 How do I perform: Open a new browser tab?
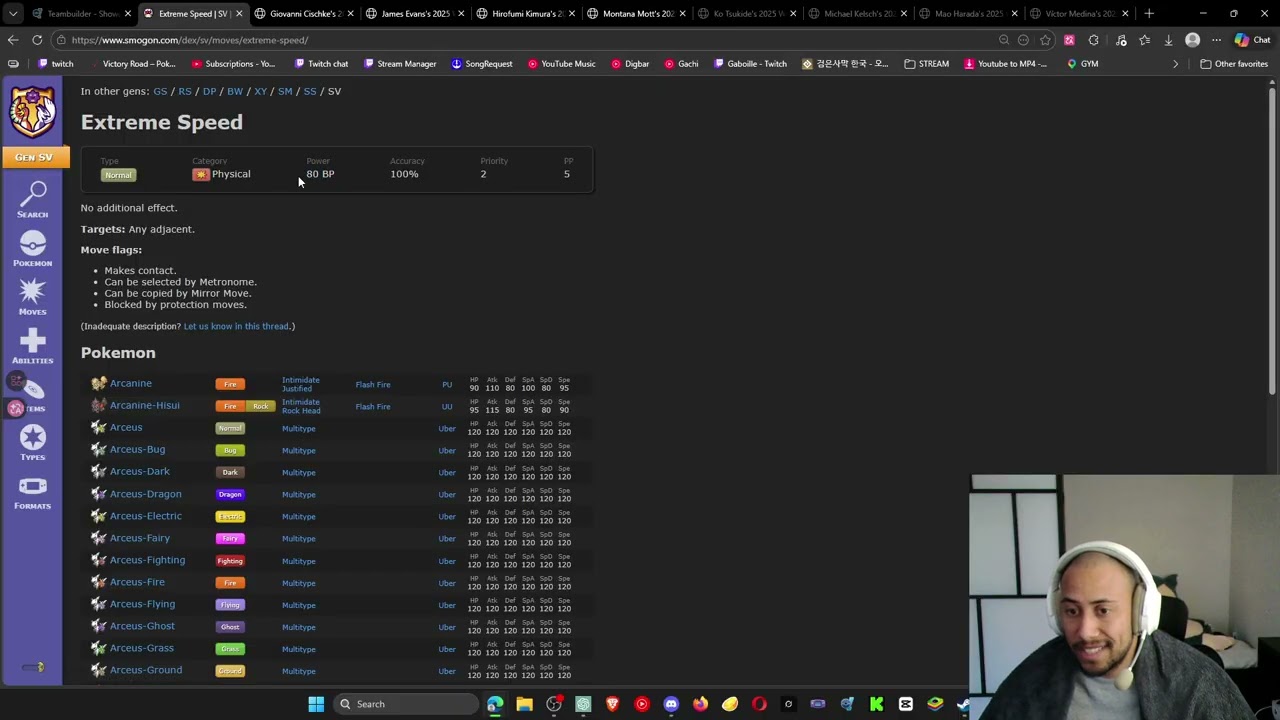click(x=1149, y=14)
